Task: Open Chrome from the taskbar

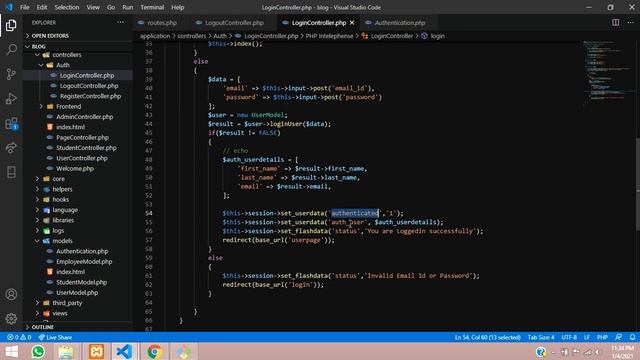Action: point(154,351)
